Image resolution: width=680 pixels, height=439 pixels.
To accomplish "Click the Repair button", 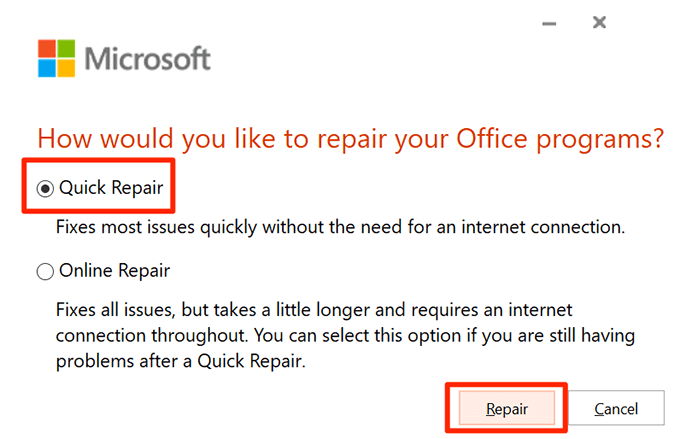I will [x=506, y=409].
